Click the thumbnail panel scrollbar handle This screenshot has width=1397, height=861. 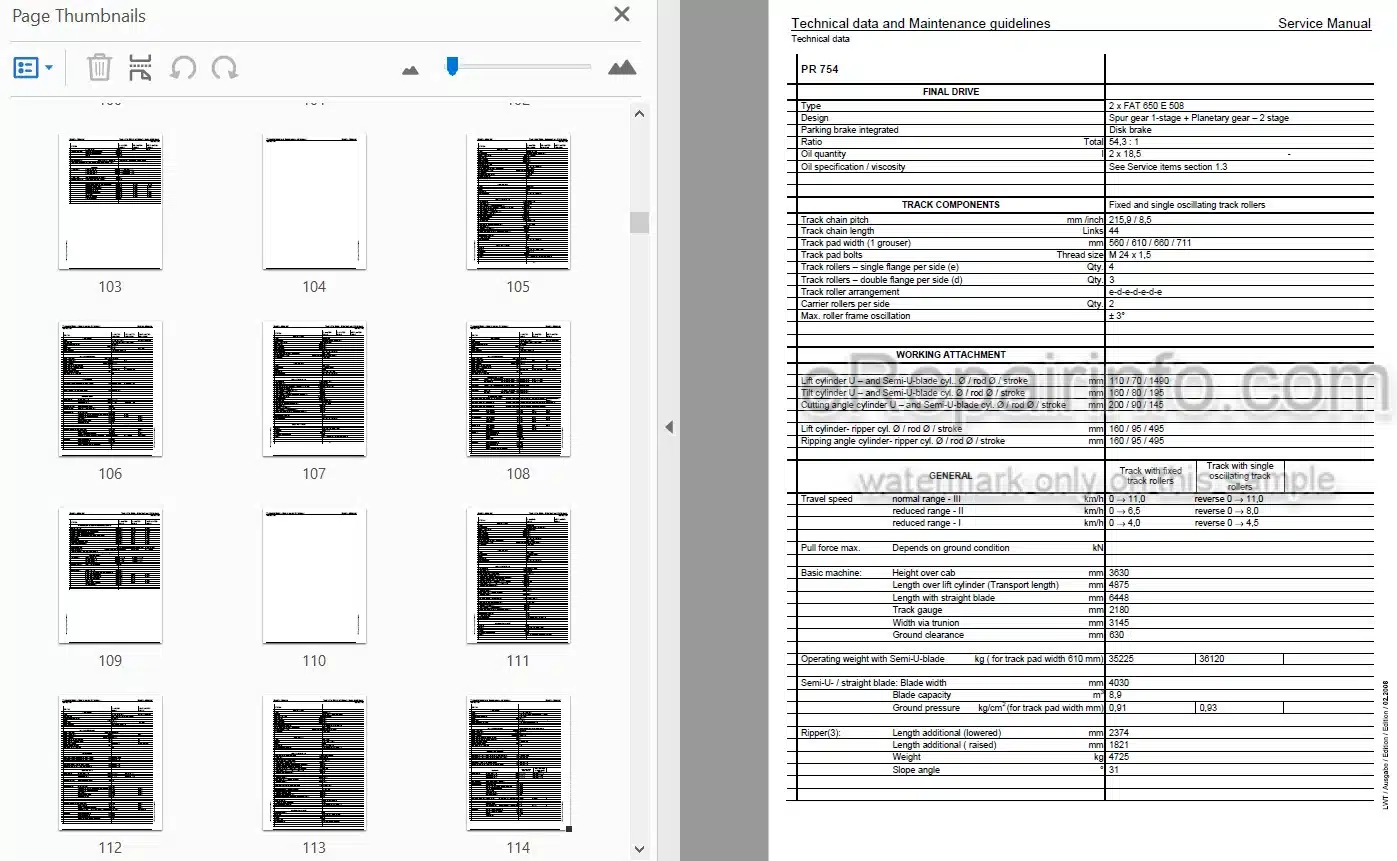coord(640,222)
